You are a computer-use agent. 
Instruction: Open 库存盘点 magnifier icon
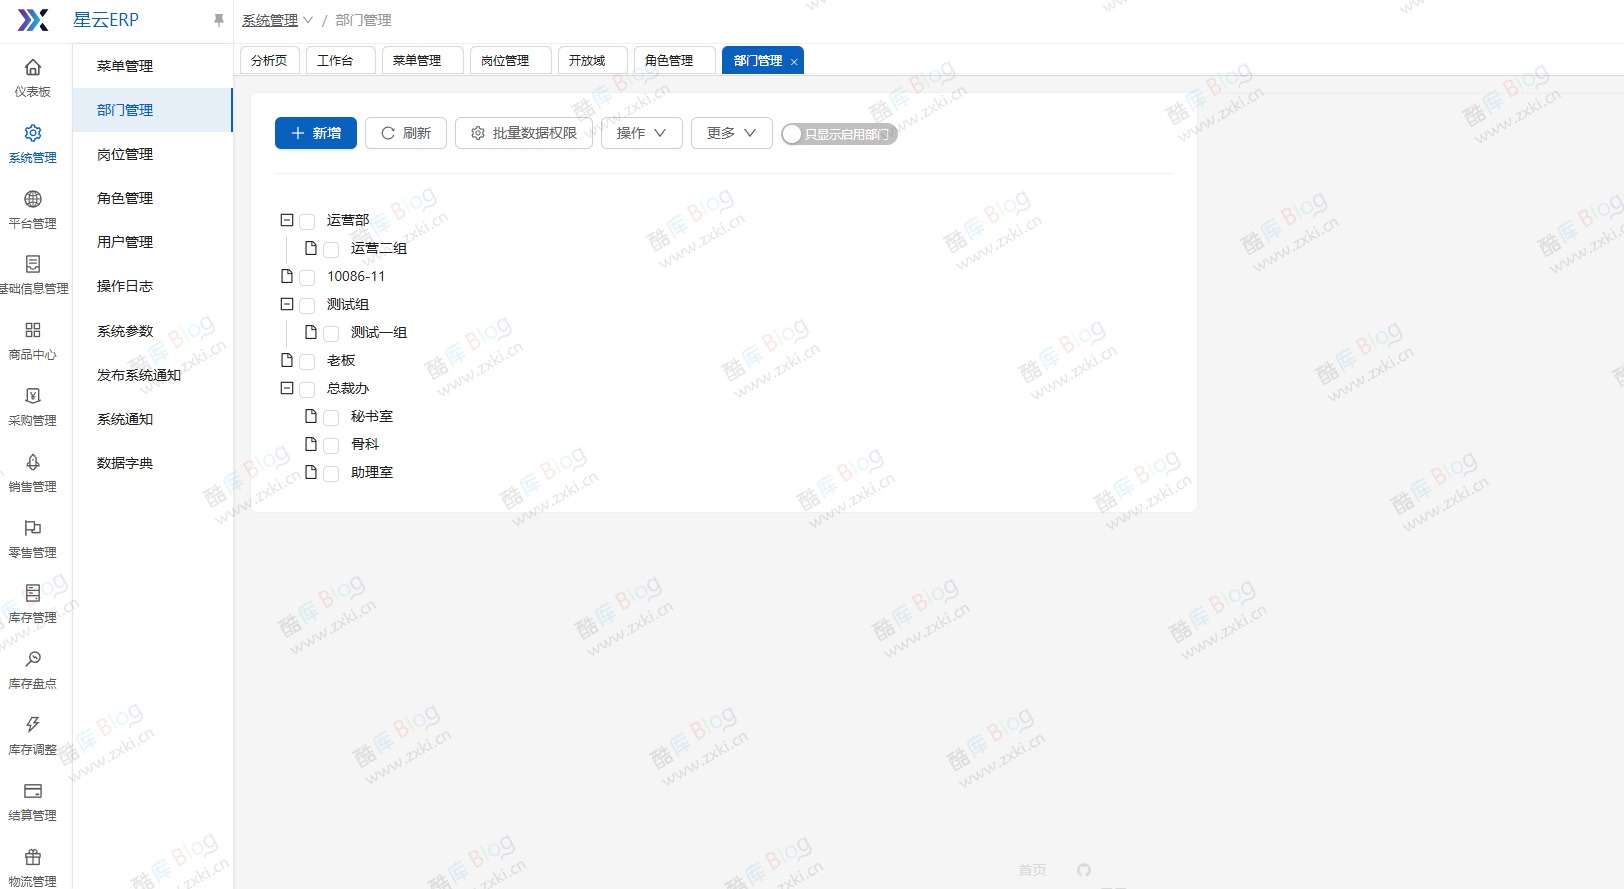(x=33, y=659)
